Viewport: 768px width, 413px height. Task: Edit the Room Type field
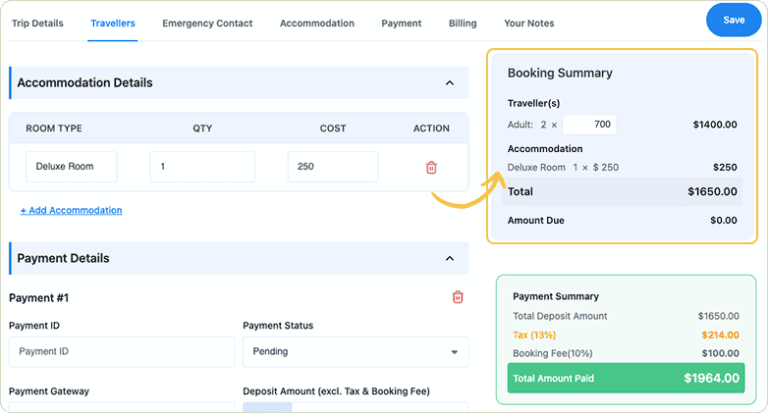pyautogui.click(x=71, y=167)
